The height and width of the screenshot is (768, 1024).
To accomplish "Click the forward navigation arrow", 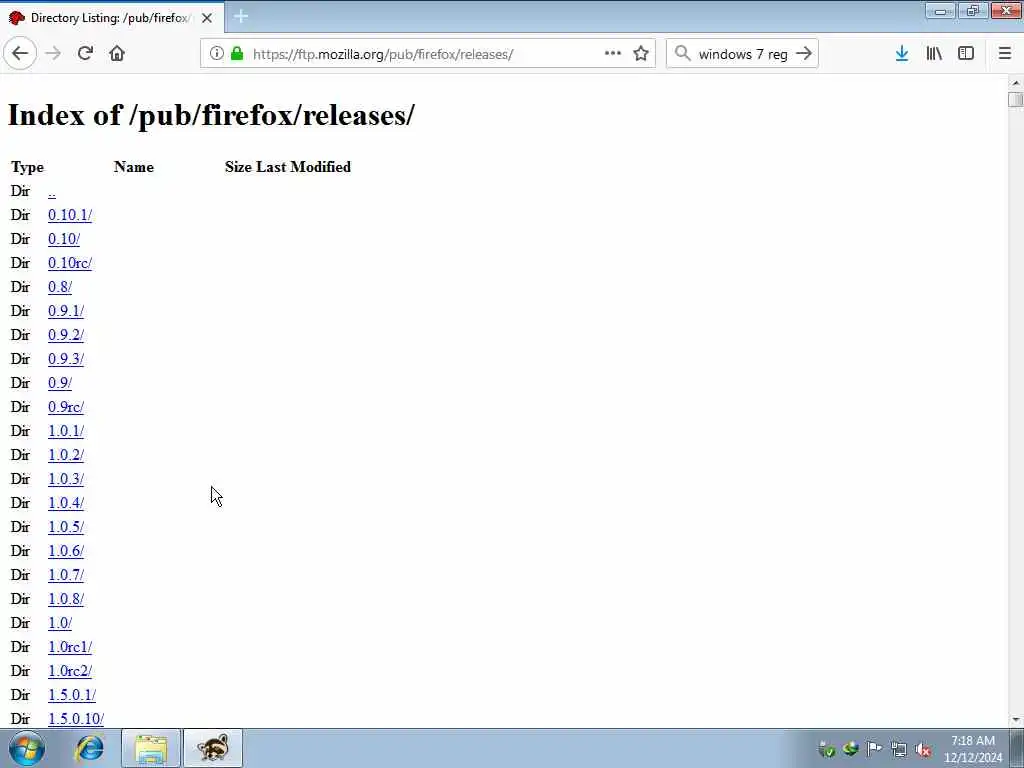I will tap(54, 54).
